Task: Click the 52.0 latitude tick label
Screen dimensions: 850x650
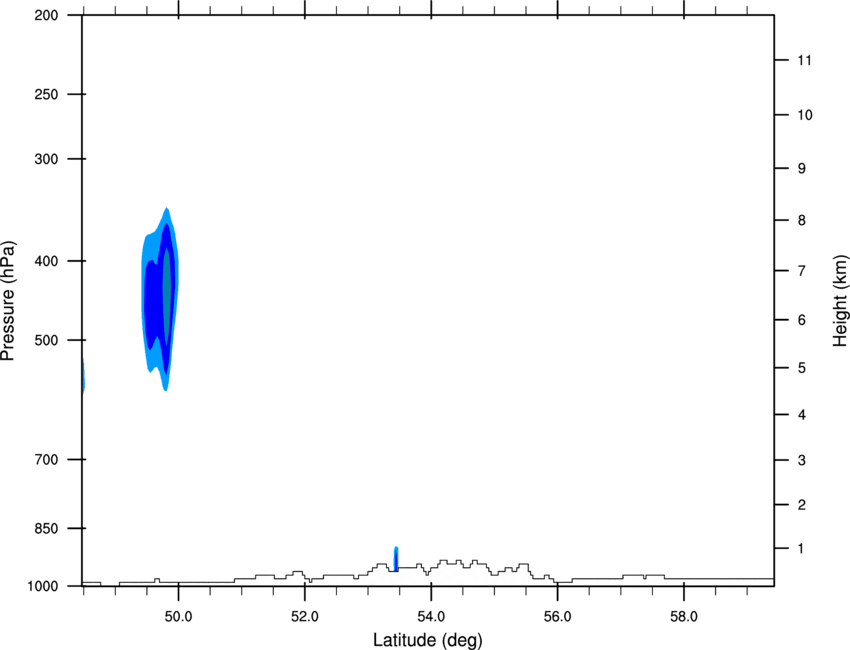Action: pos(305,617)
